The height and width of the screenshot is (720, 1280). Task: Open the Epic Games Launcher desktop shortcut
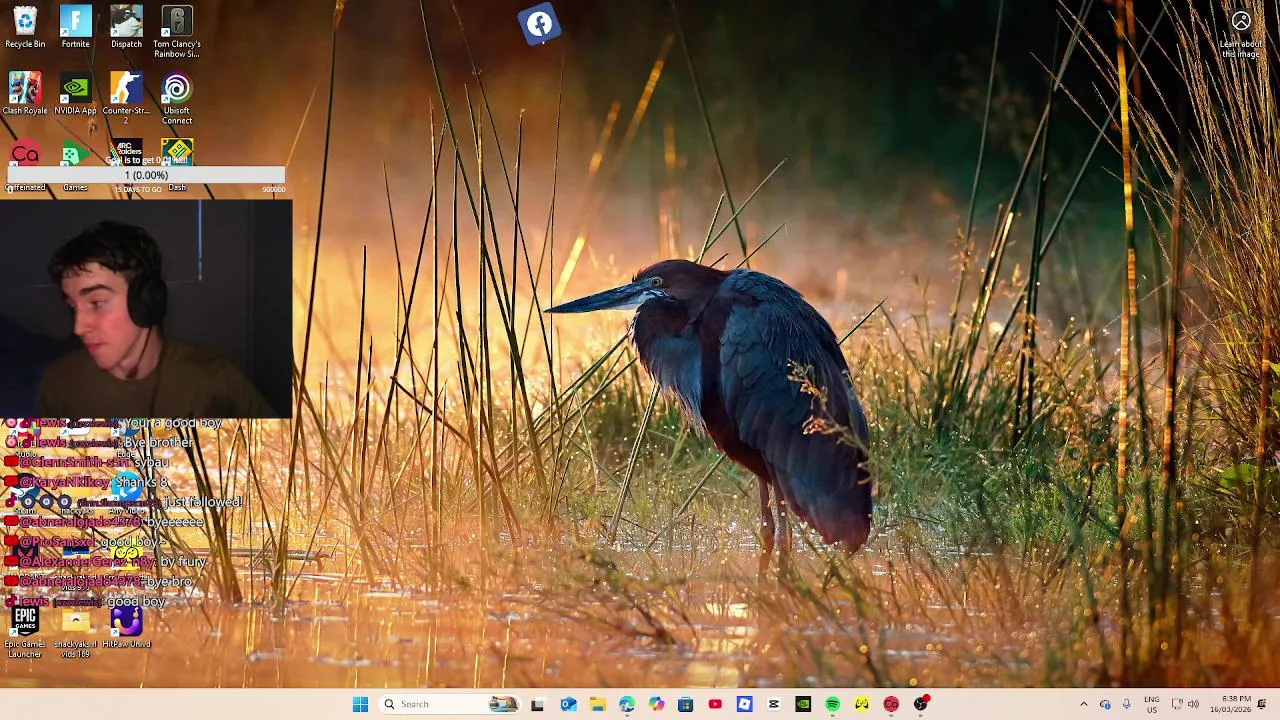[x=25, y=632]
